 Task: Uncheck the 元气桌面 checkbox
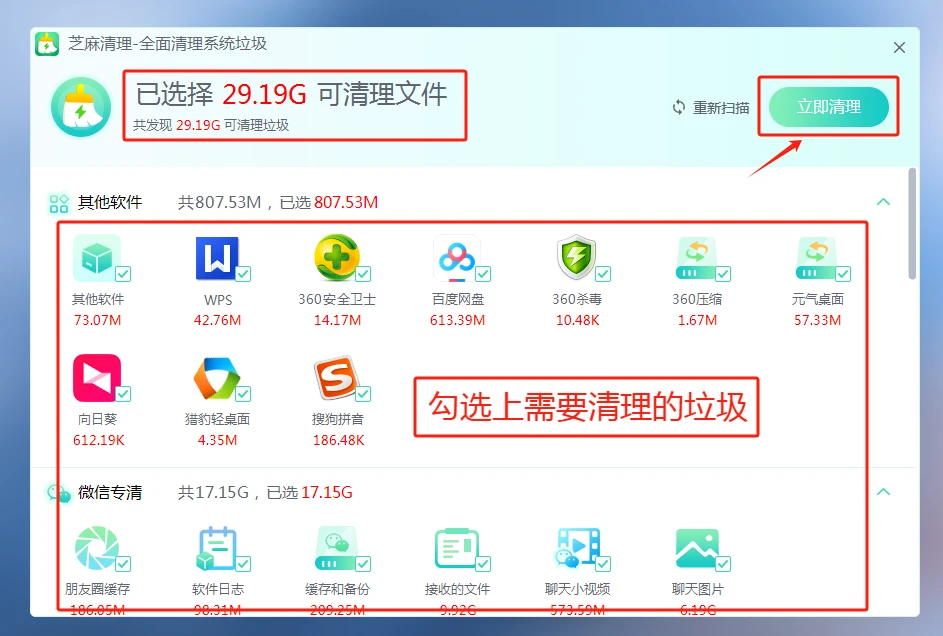click(843, 274)
